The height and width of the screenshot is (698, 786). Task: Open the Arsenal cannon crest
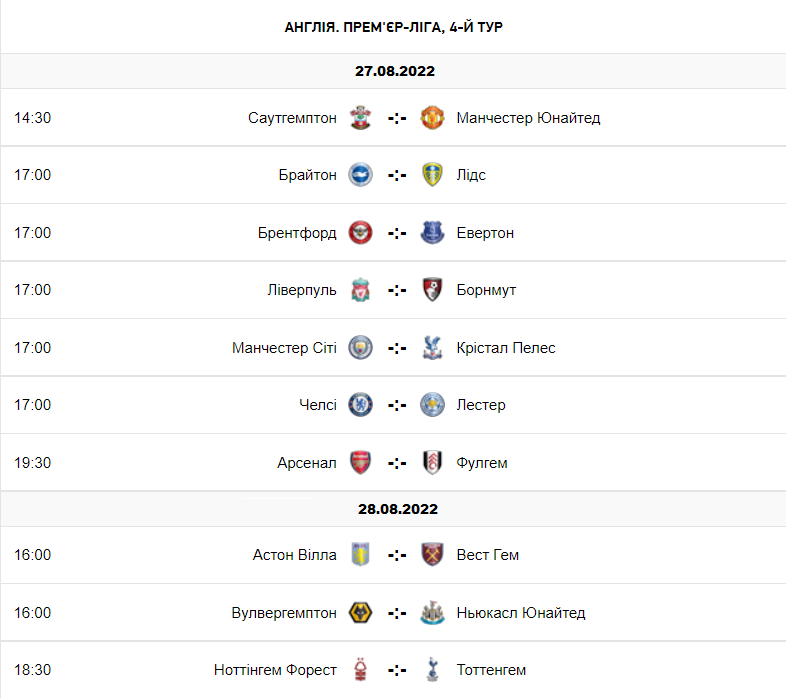[360, 462]
